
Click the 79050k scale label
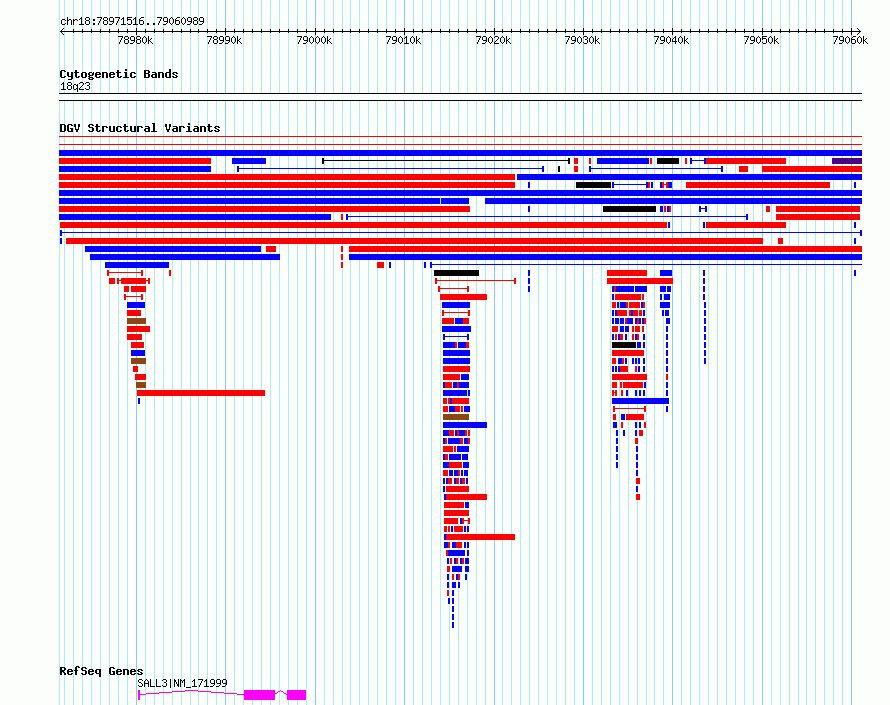click(x=761, y=40)
